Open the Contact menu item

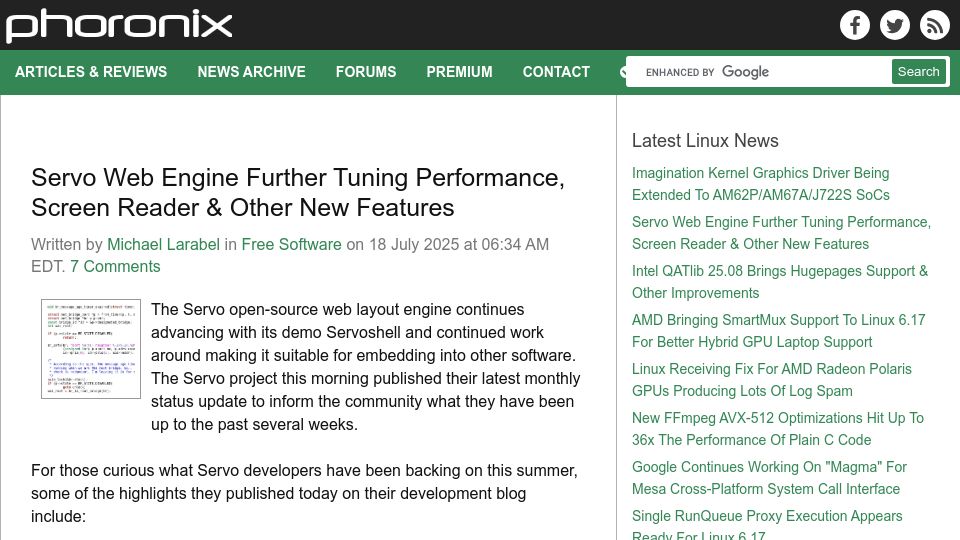[556, 72]
